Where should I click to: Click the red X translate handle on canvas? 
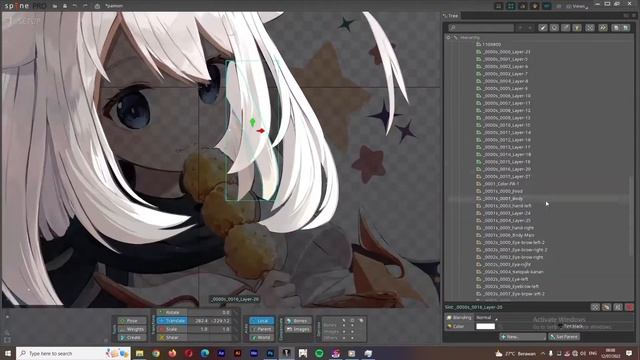tap(261, 131)
